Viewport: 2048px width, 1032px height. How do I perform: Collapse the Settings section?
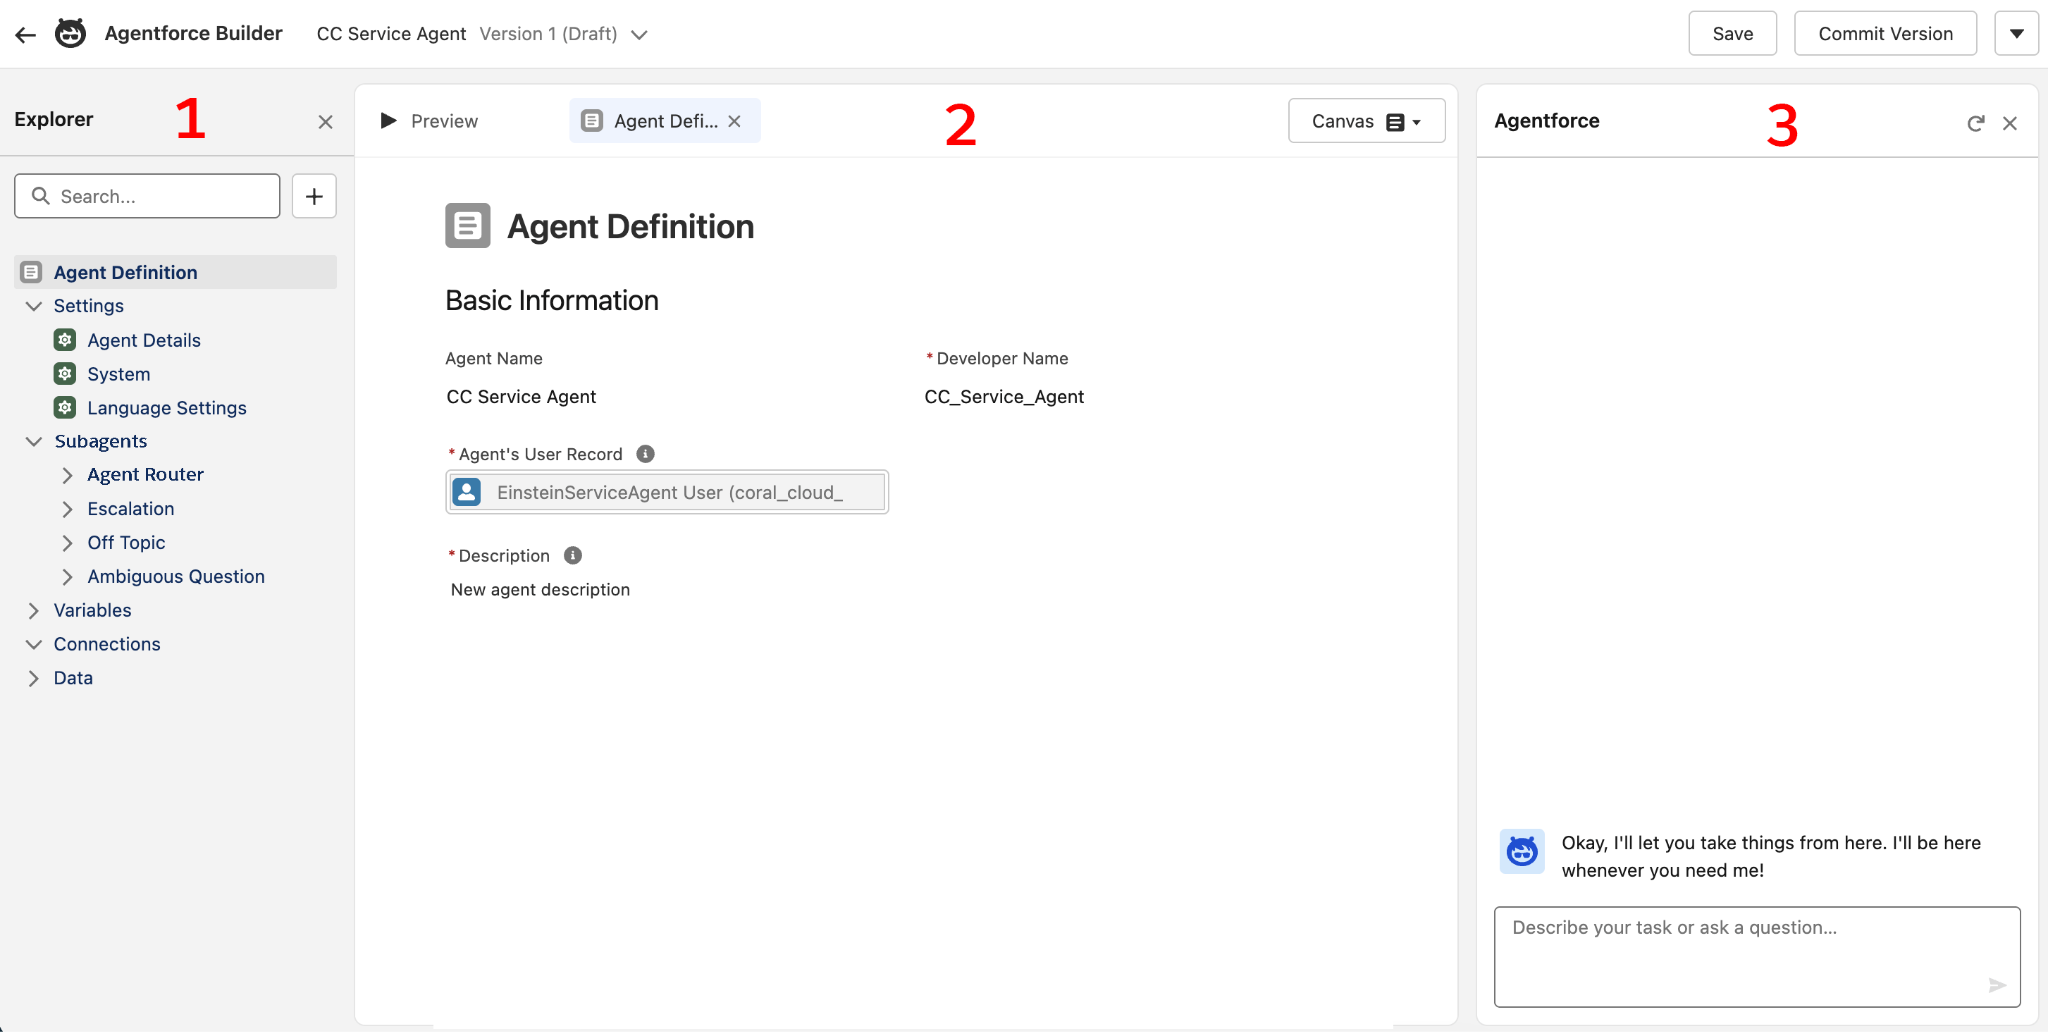(x=35, y=306)
